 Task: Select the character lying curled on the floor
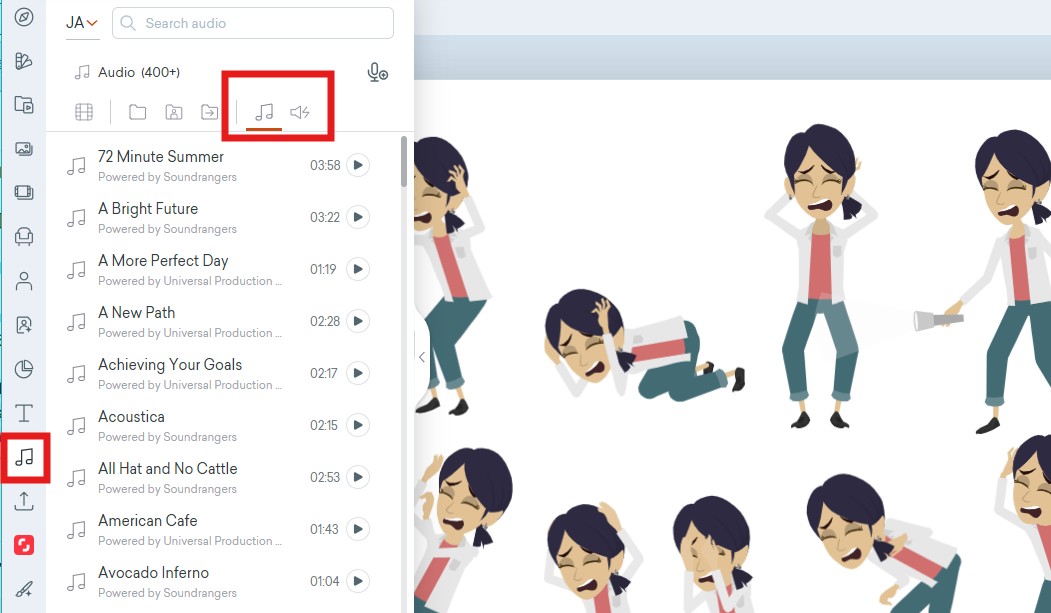tap(644, 346)
